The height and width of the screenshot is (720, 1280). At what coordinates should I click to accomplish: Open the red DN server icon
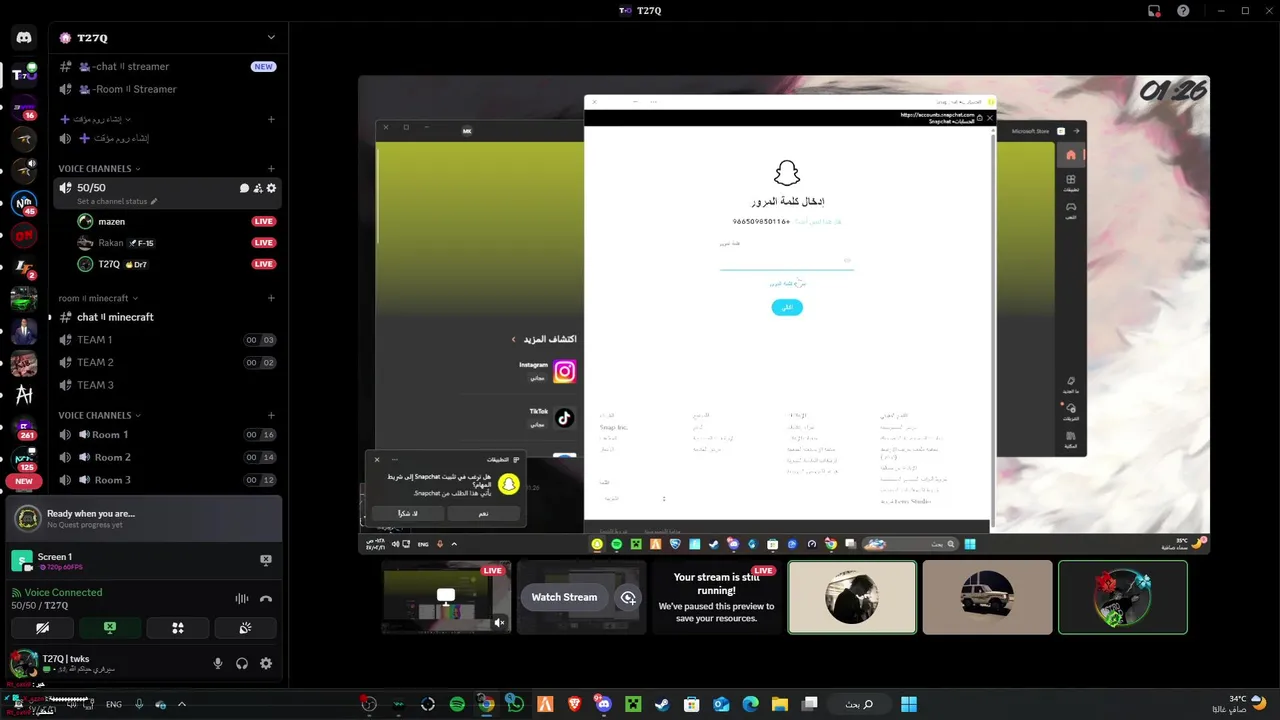[24, 236]
